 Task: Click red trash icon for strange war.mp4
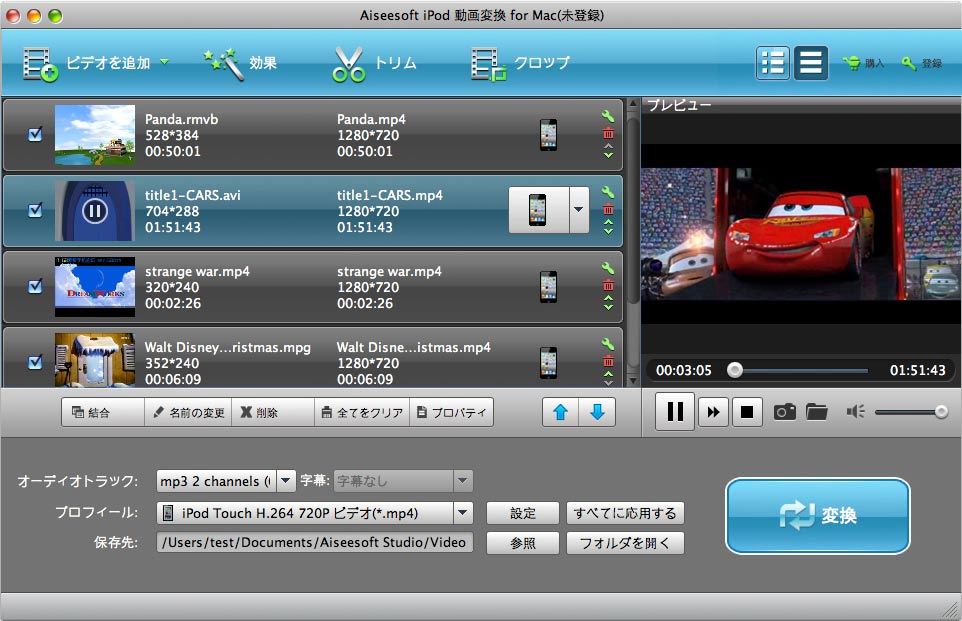point(608,285)
